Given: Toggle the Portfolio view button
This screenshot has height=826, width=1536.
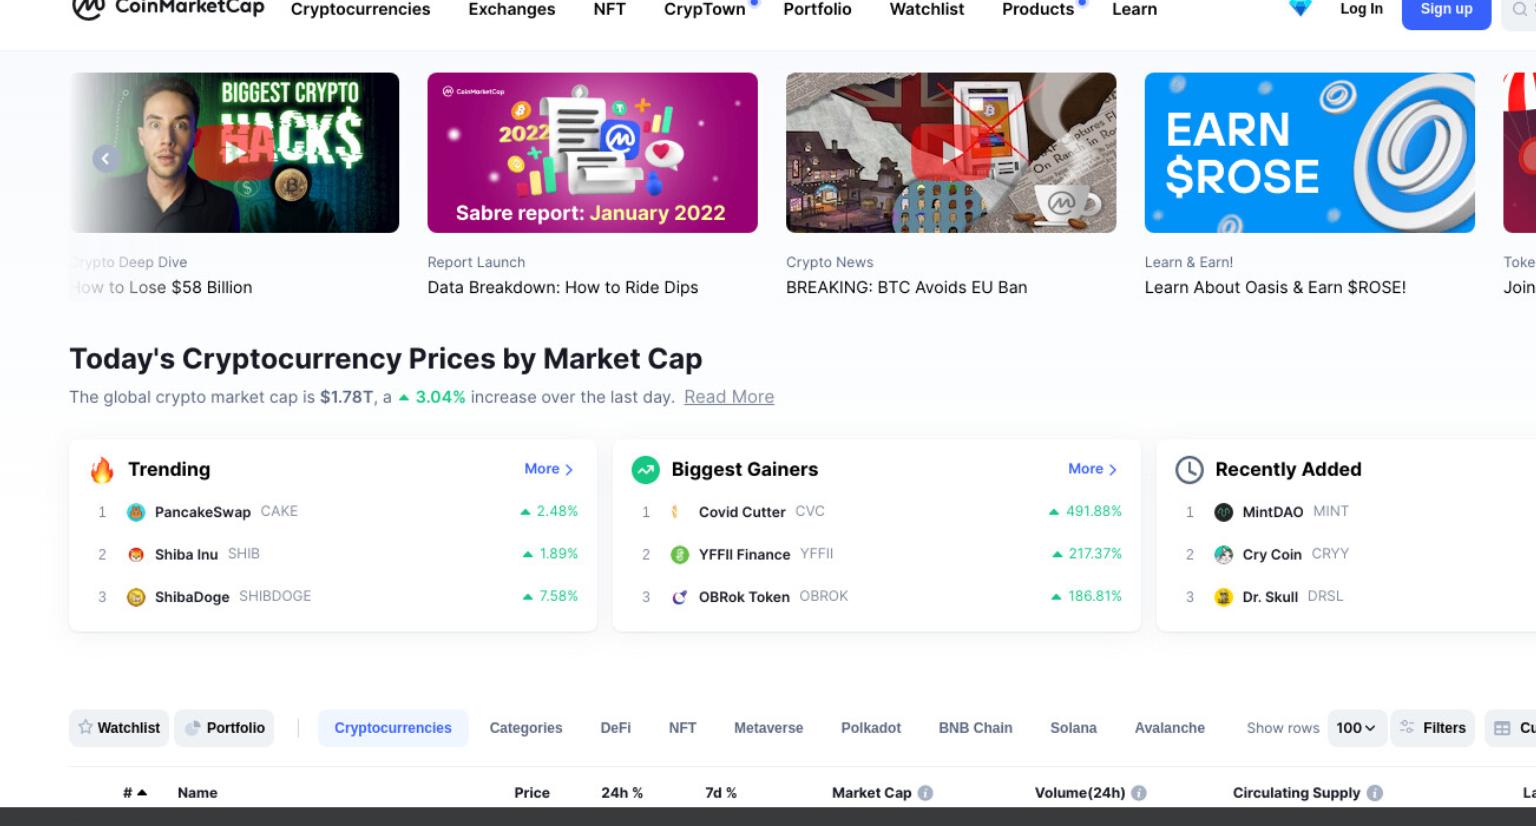Looking at the screenshot, I should click(x=225, y=728).
